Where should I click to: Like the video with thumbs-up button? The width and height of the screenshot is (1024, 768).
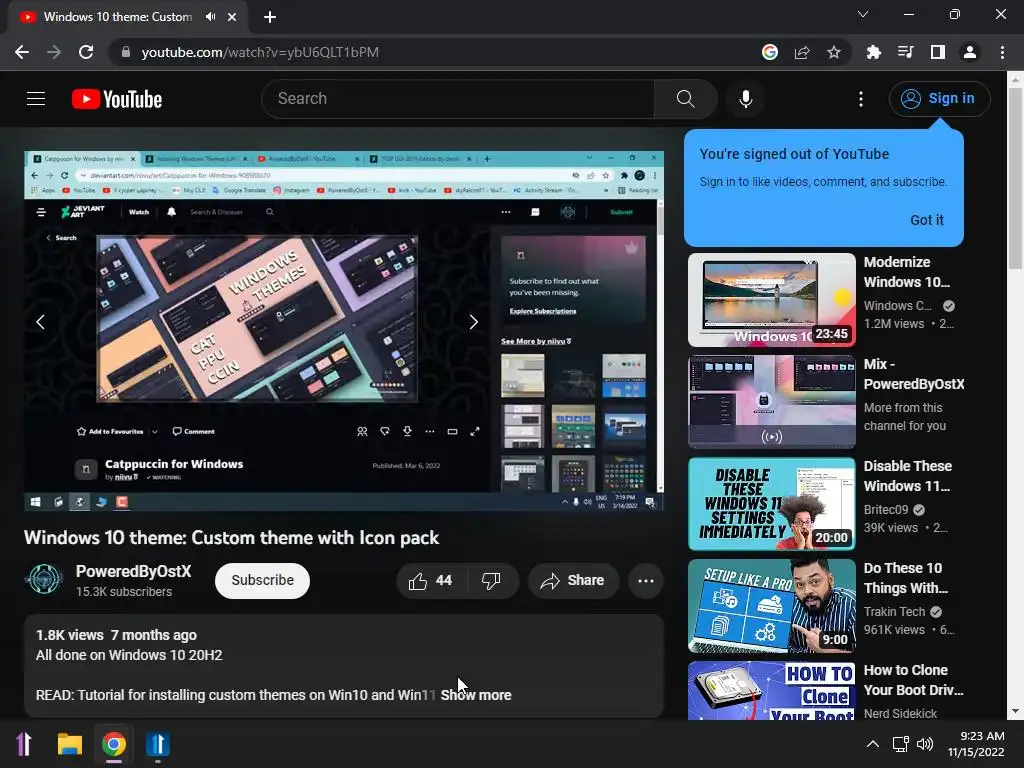point(430,581)
